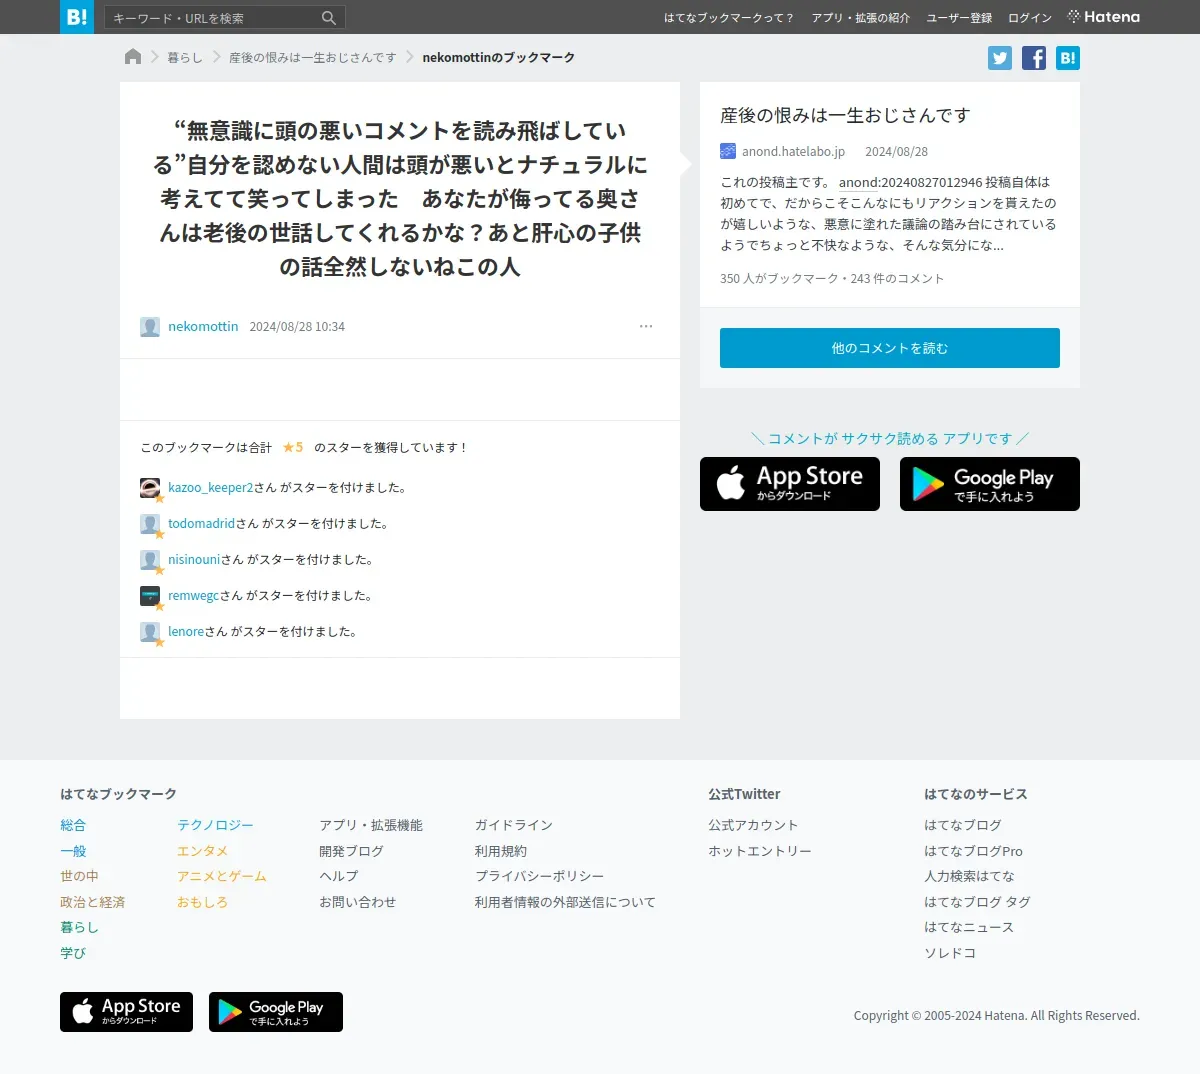The height and width of the screenshot is (1074, 1200).
Task: Click nisinouni's avatar
Action: (150, 560)
